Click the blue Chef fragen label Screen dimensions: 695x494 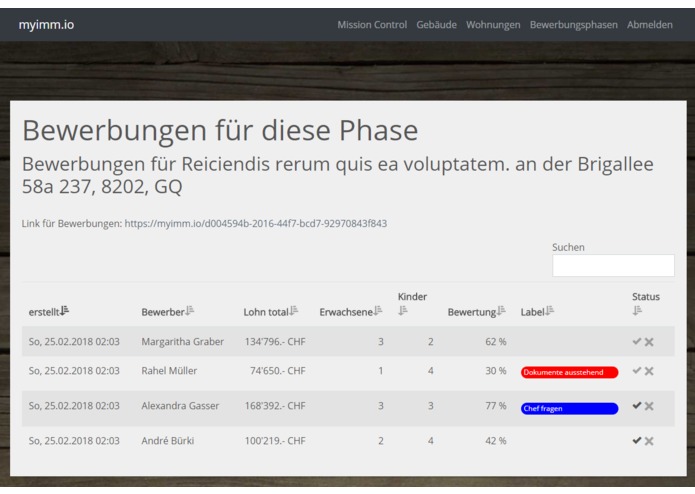[x=570, y=408]
